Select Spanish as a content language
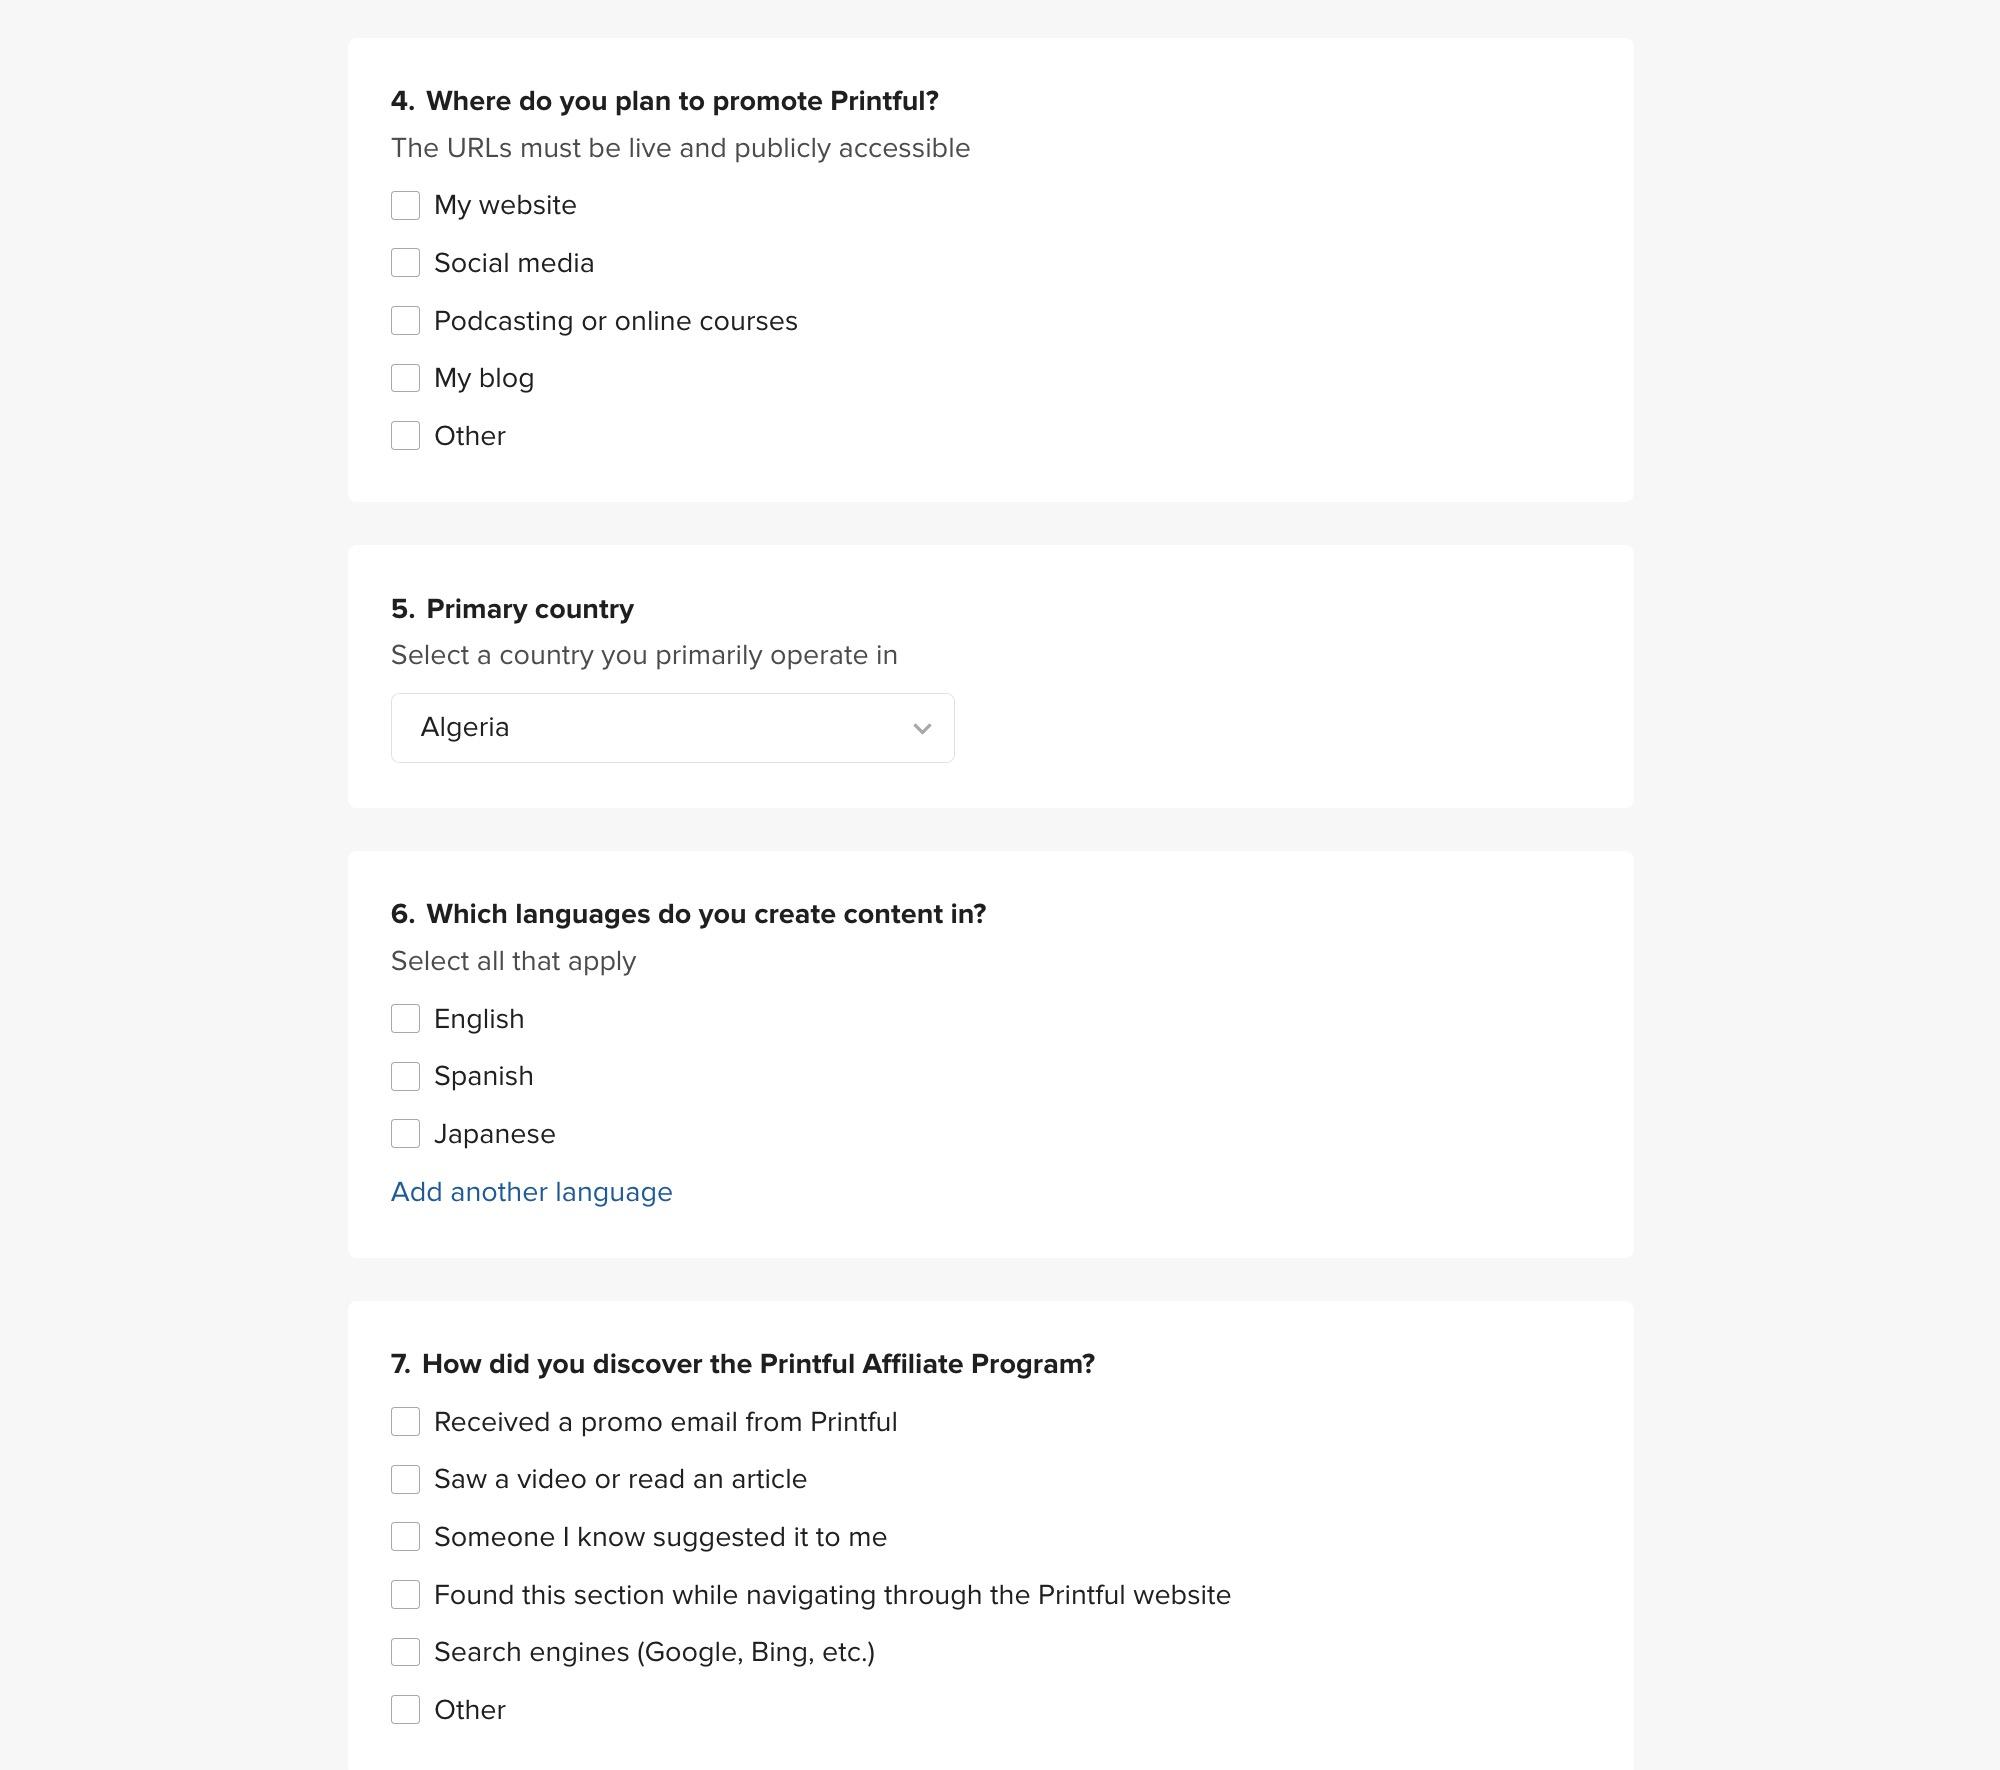2000x1770 pixels. pyautogui.click(x=405, y=1077)
